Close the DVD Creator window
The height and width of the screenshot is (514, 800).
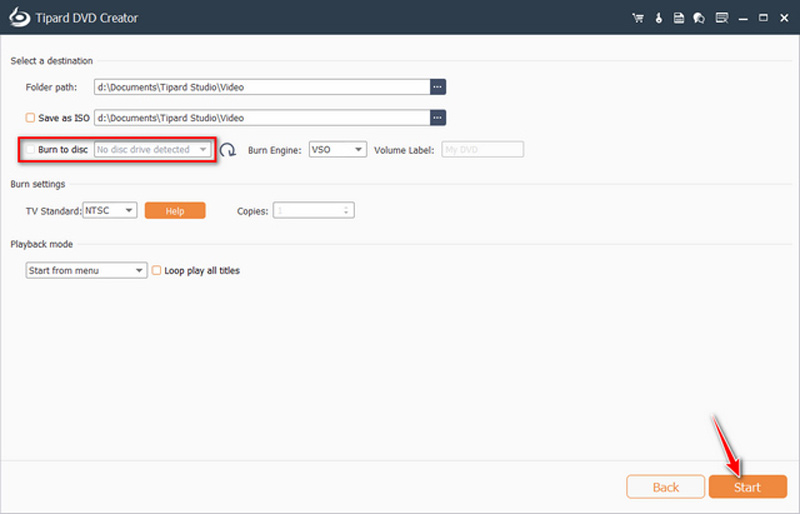pyautogui.click(x=784, y=18)
